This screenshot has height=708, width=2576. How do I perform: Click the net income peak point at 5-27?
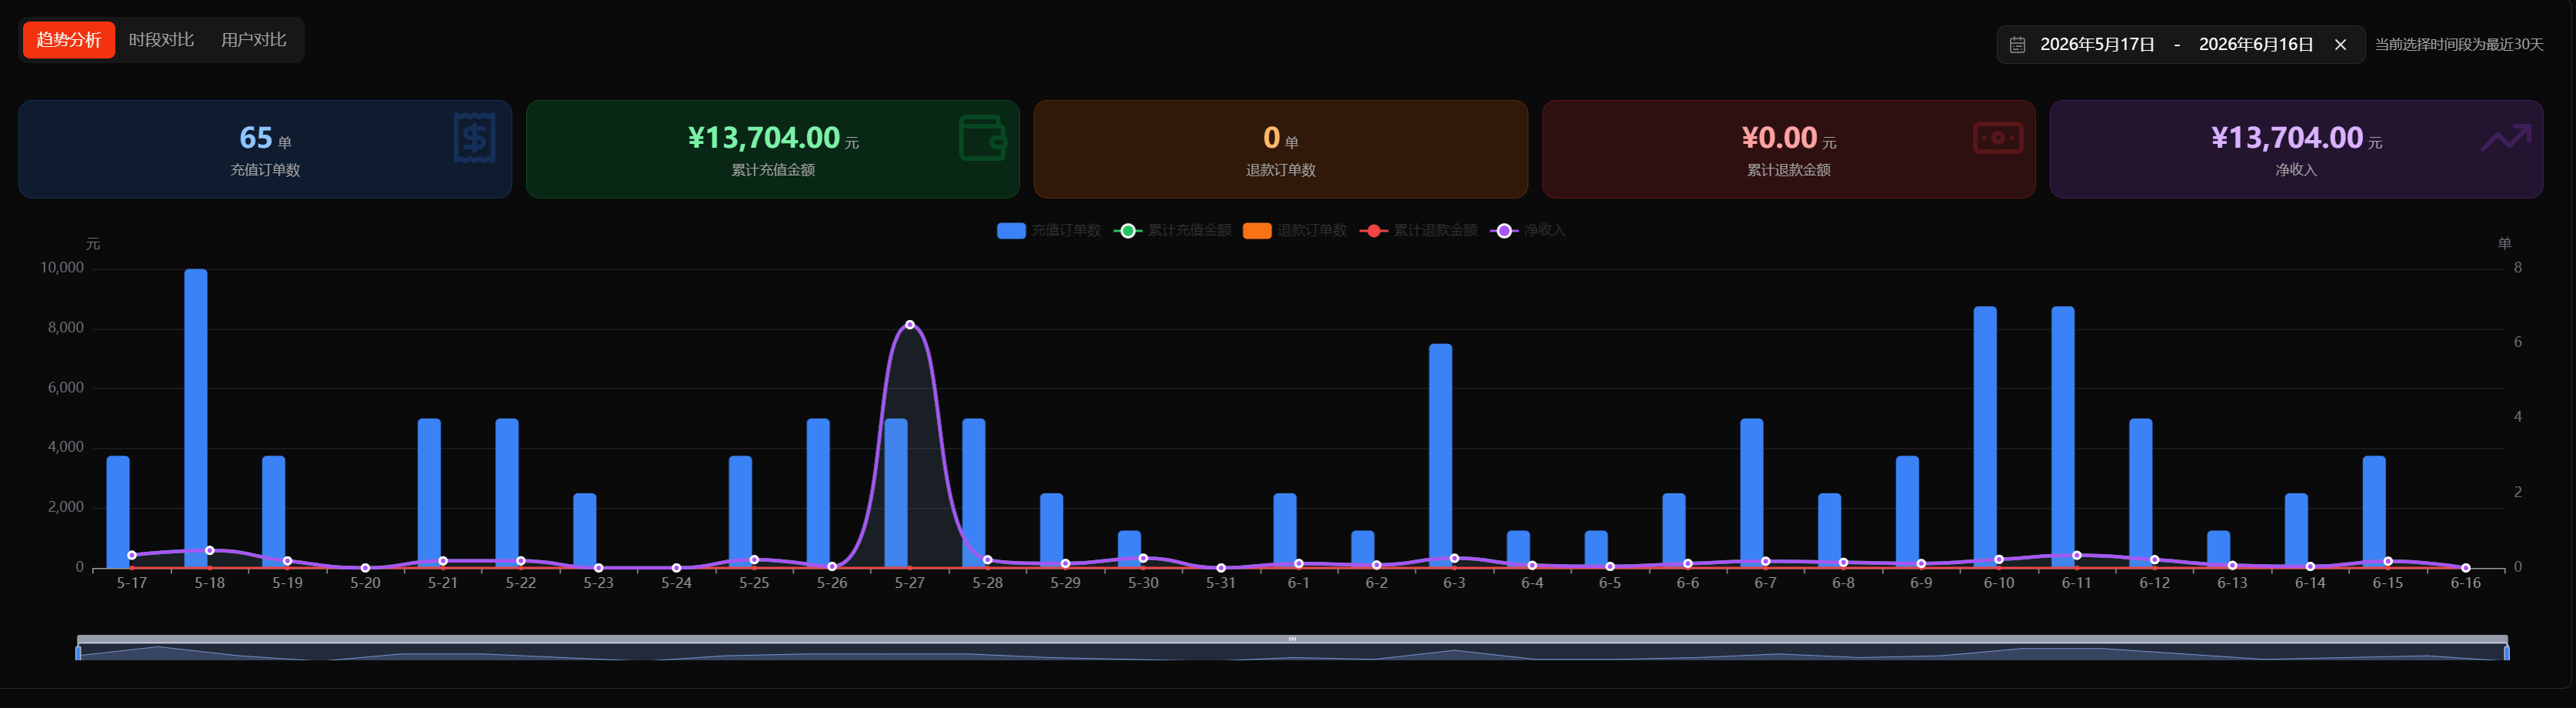tap(909, 325)
